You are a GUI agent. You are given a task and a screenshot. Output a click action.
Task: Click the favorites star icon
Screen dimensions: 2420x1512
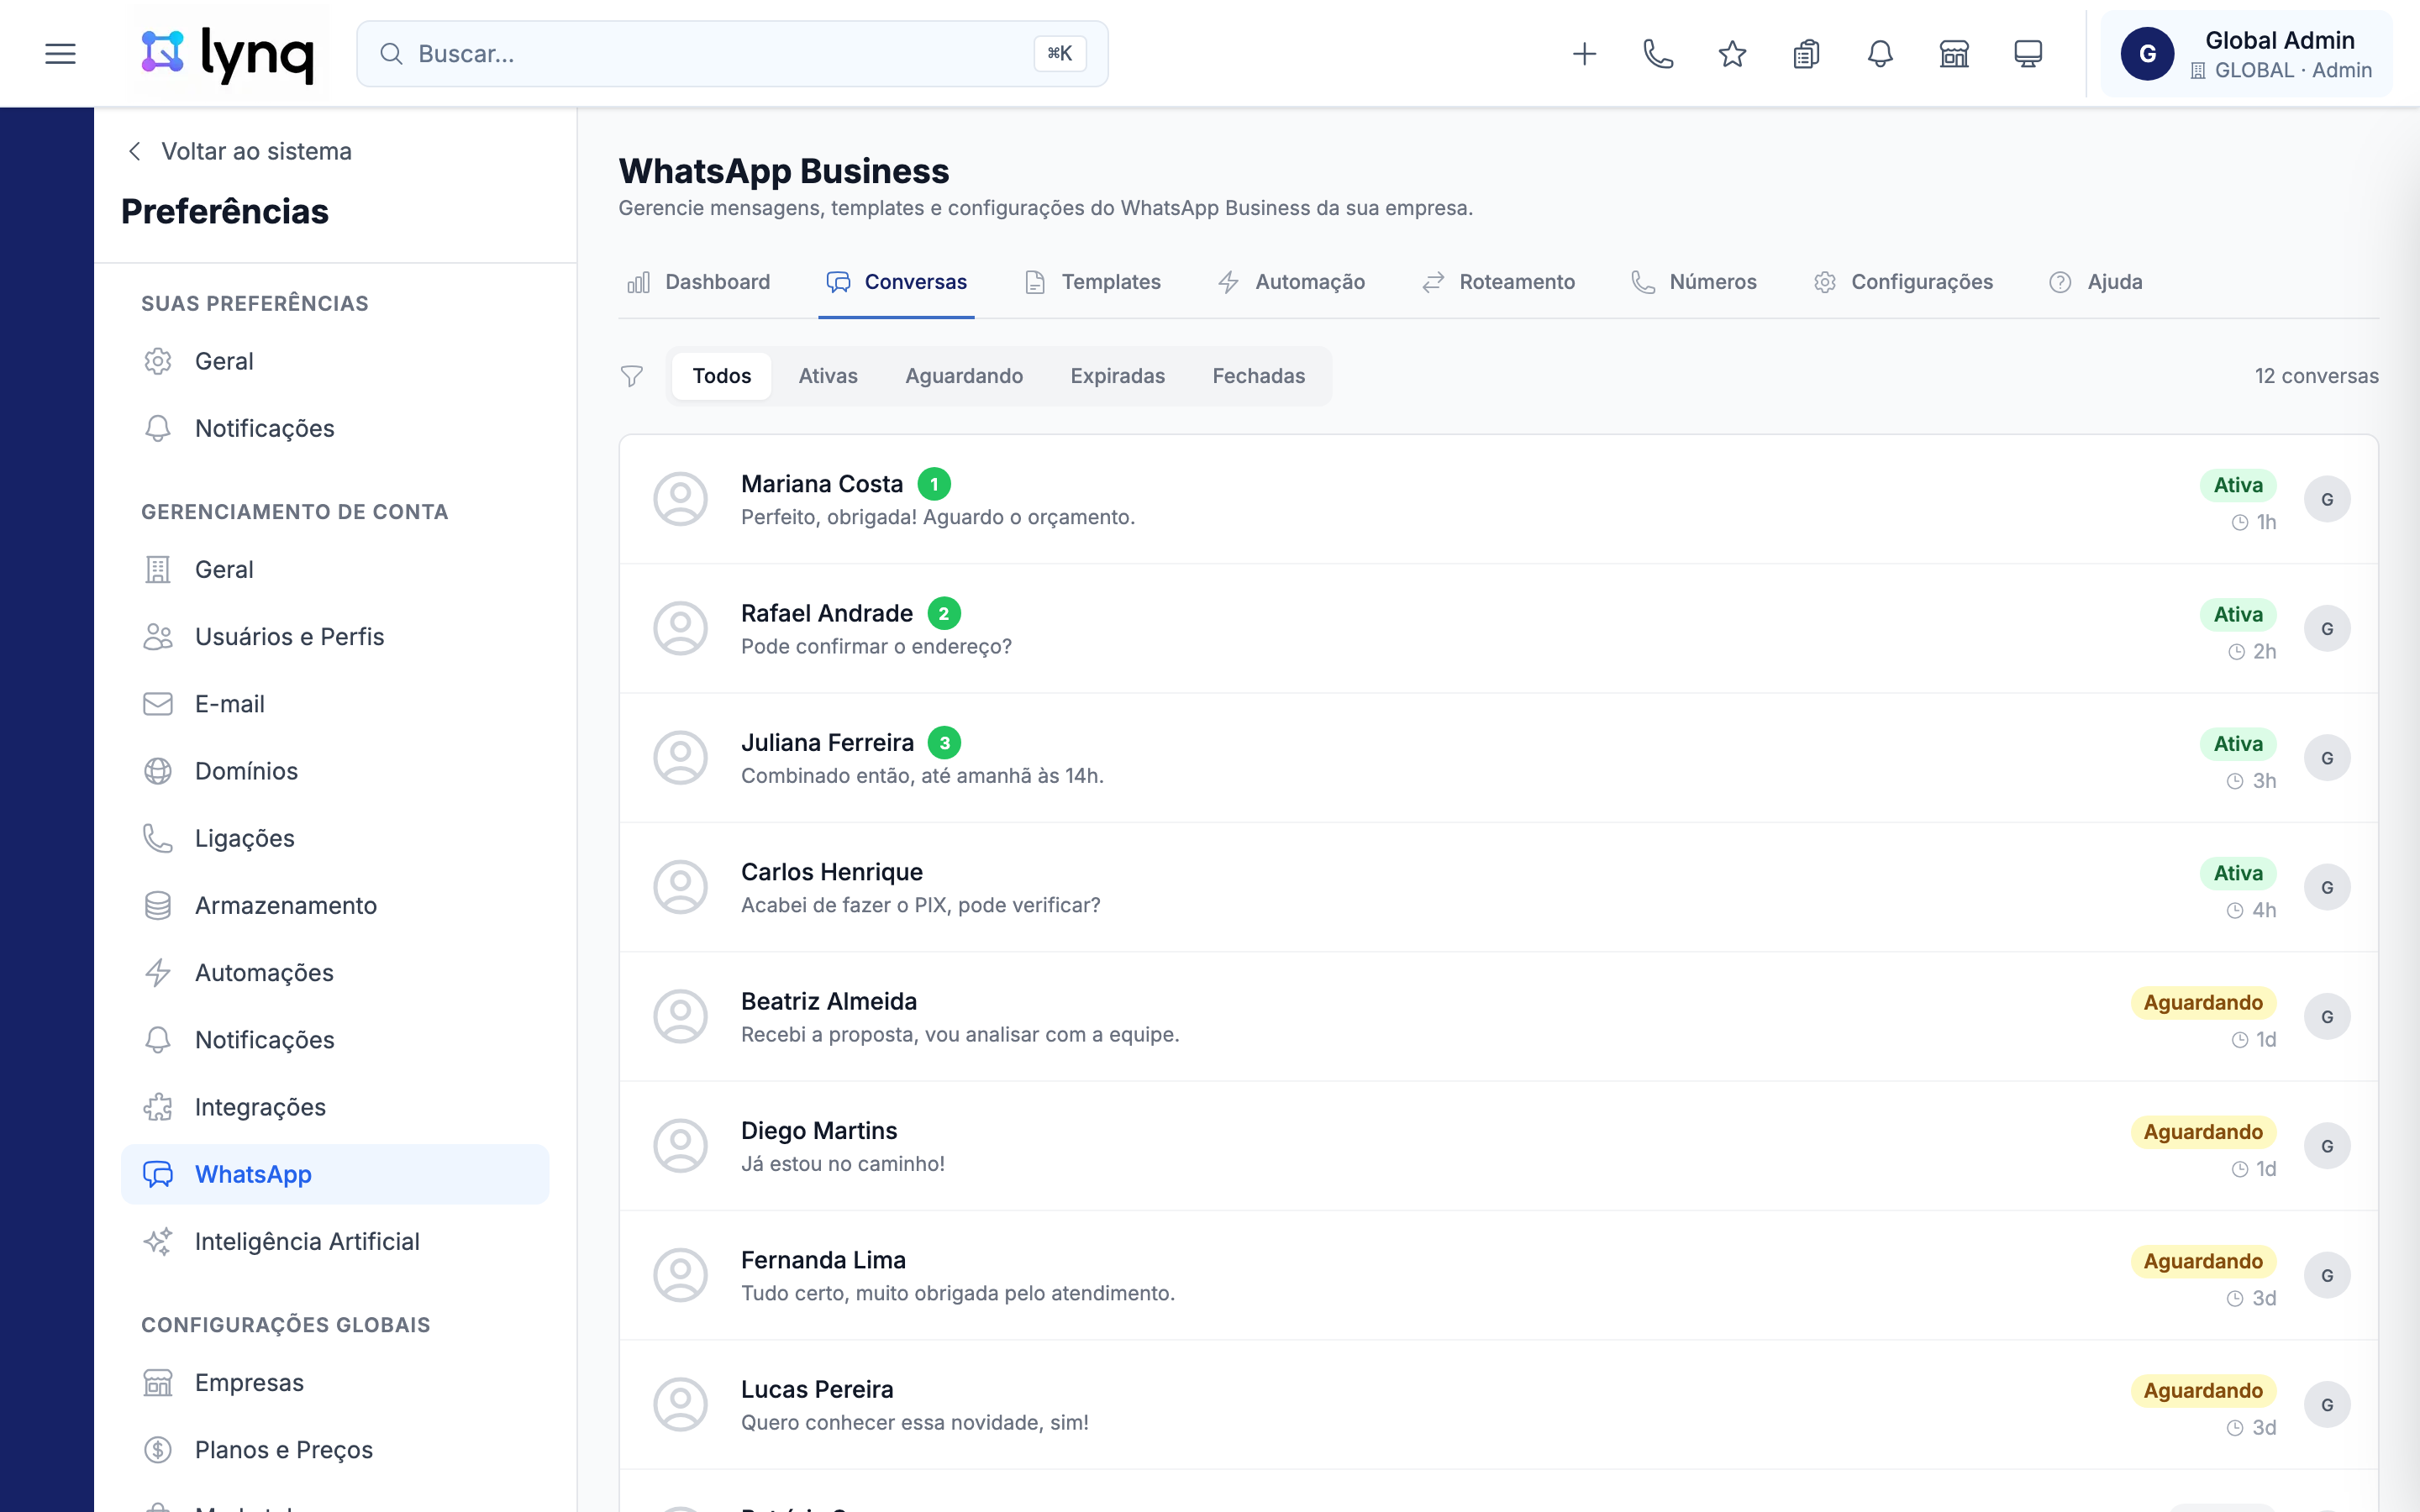tap(1732, 54)
